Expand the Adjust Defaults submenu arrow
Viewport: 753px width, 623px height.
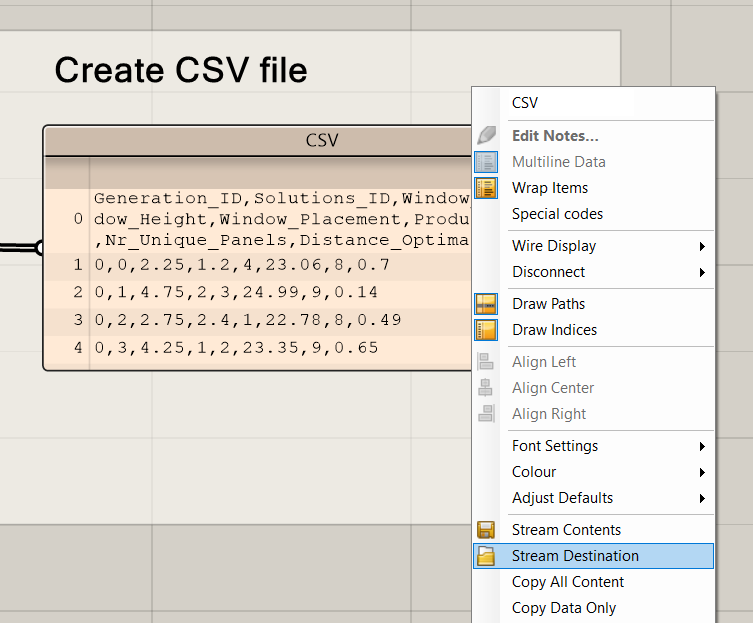tap(702, 498)
